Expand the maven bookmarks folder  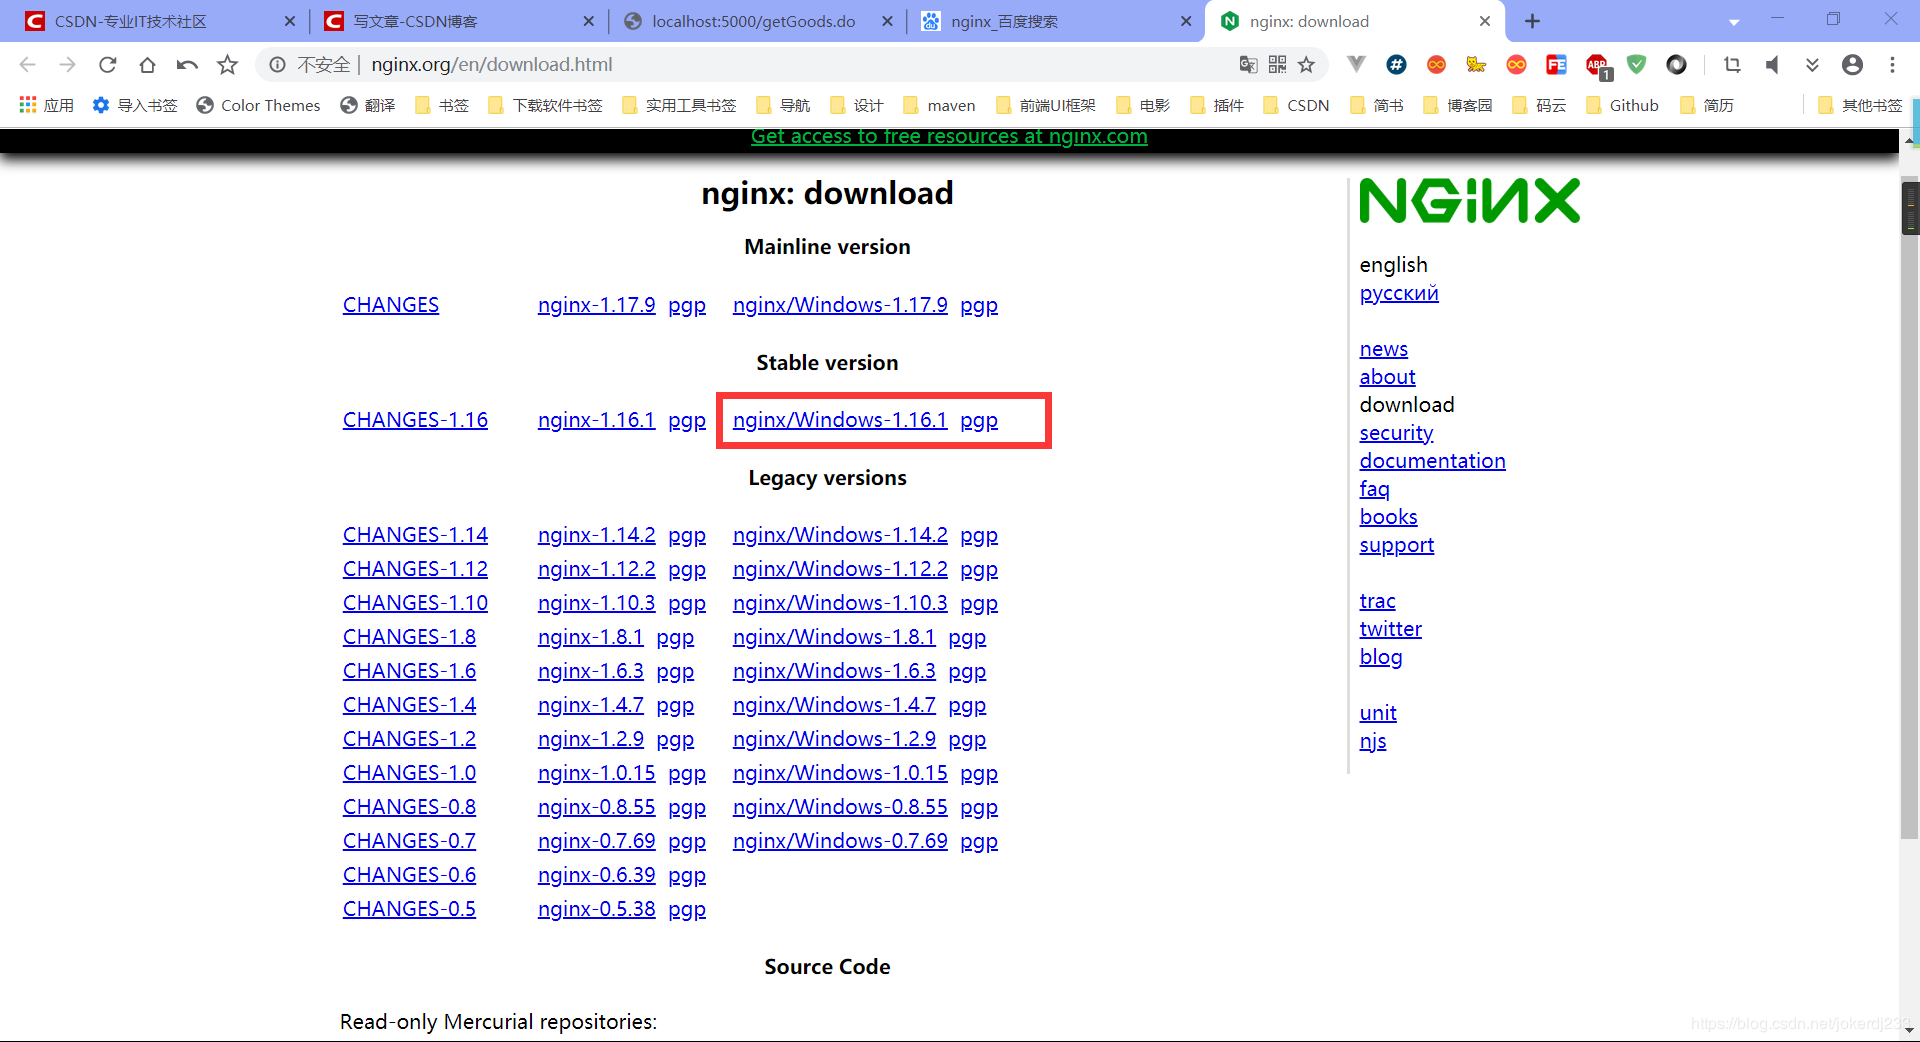(939, 105)
